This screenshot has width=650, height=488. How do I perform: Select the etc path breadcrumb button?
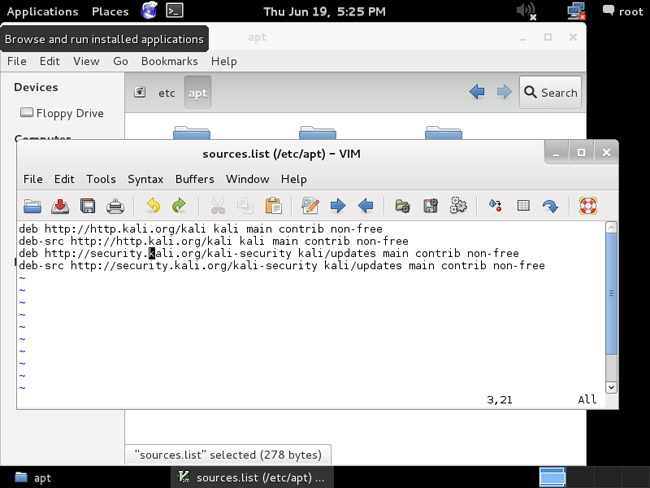point(167,93)
